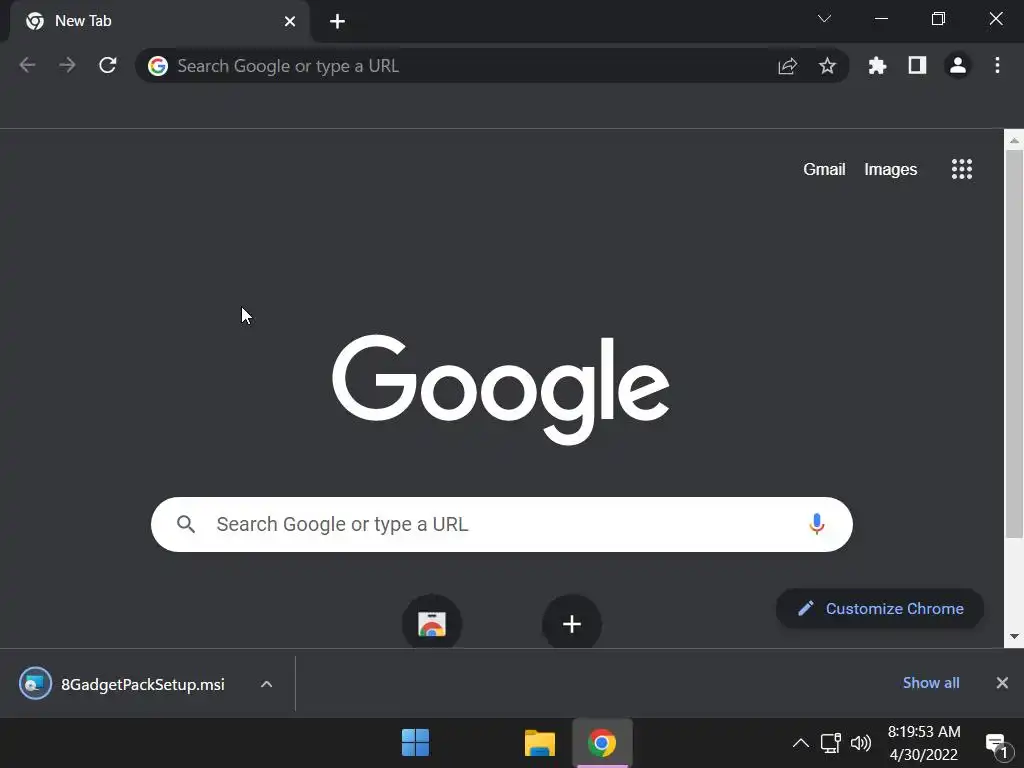Screen dimensions: 1024x768
Task: Click the Google logo
Action: (x=501, y=389)
